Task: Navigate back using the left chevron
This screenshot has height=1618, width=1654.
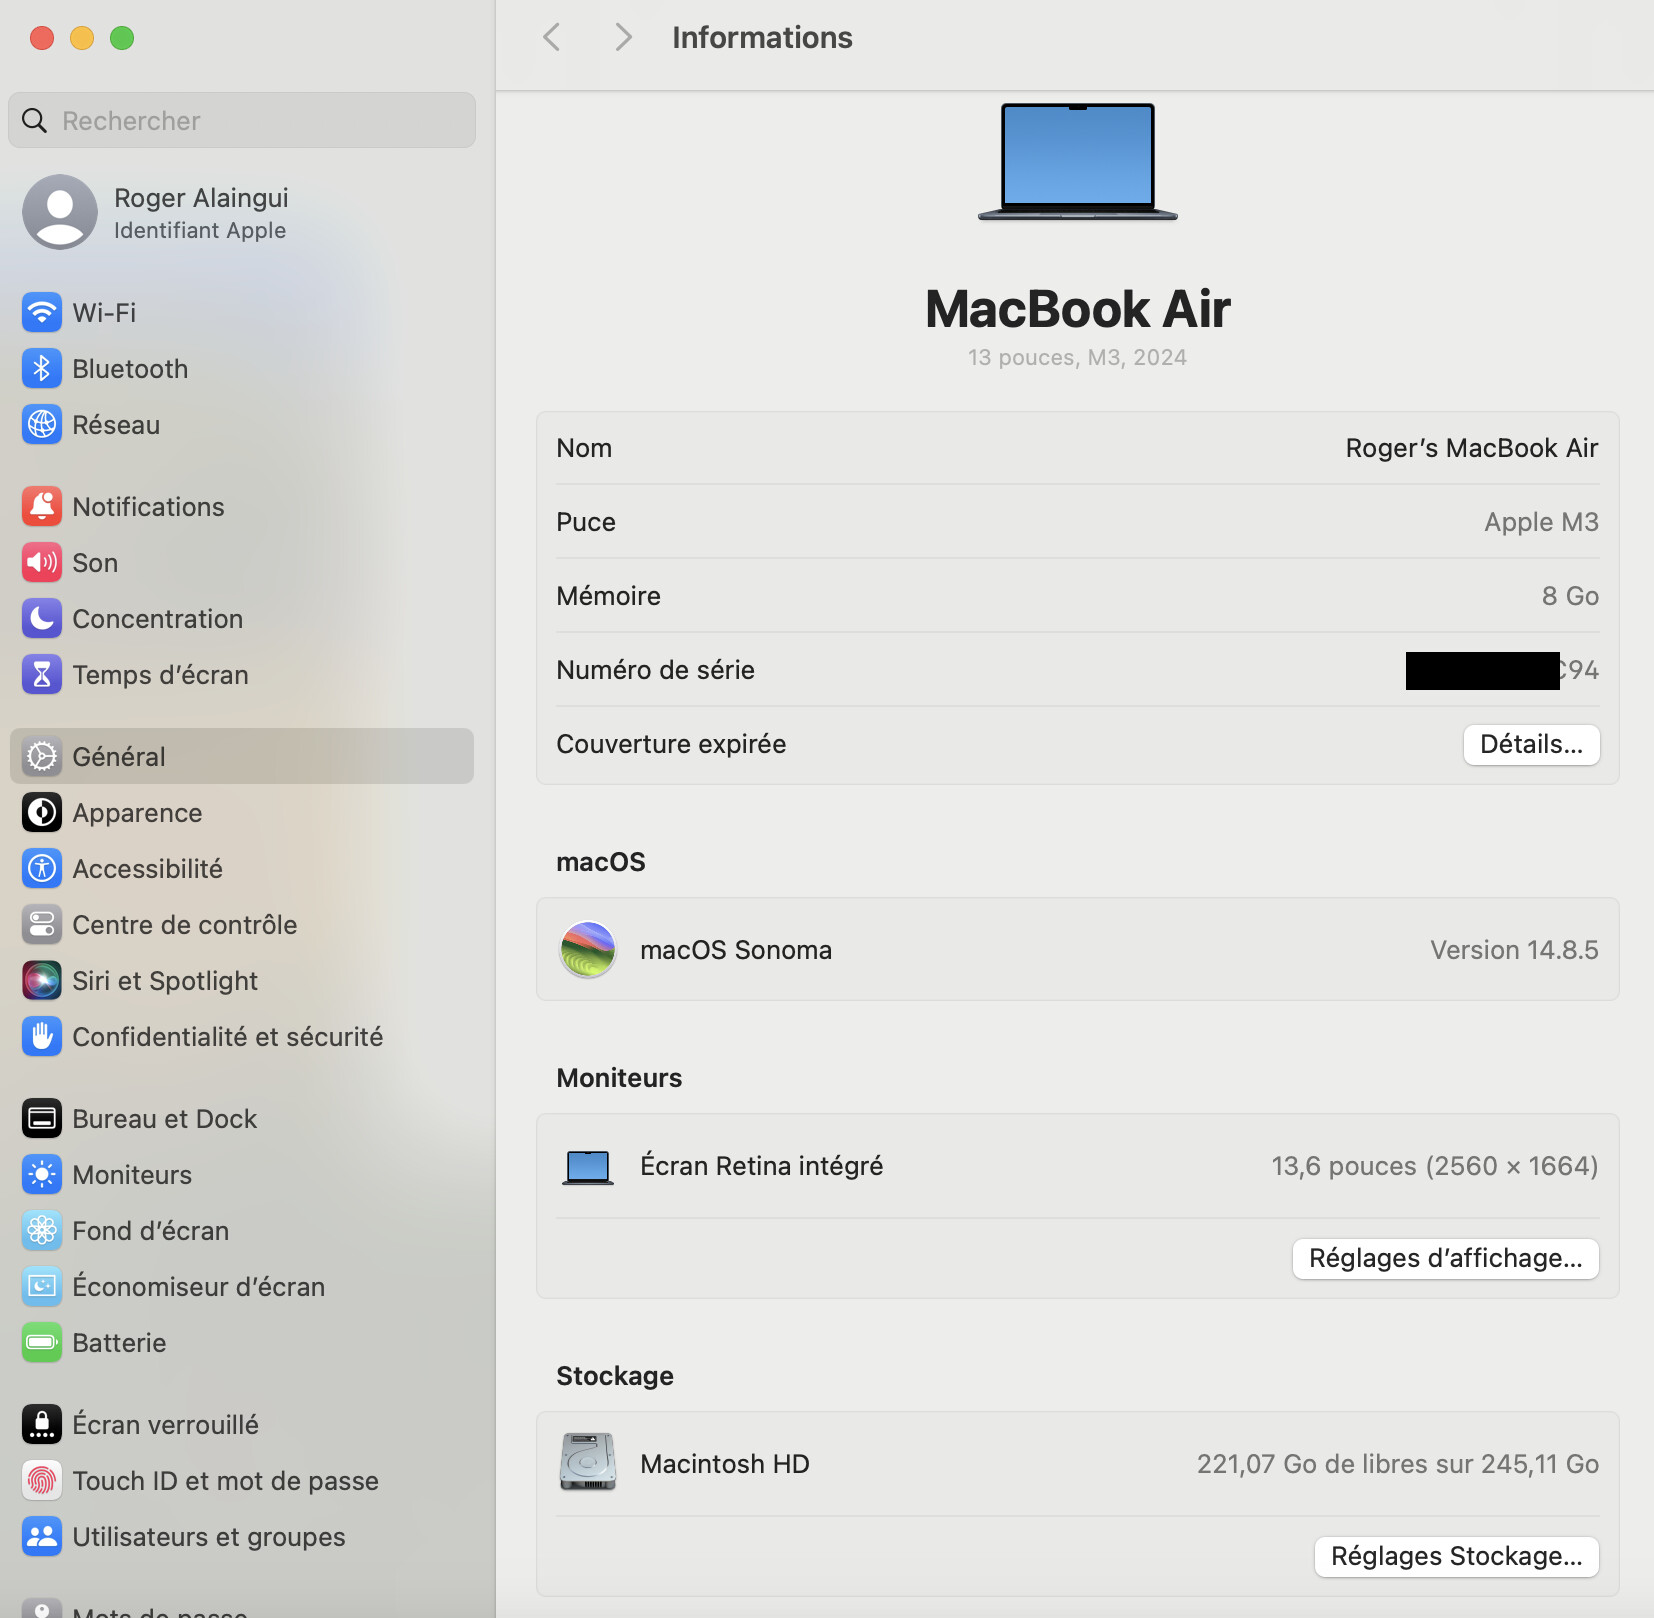Action: 551,36
